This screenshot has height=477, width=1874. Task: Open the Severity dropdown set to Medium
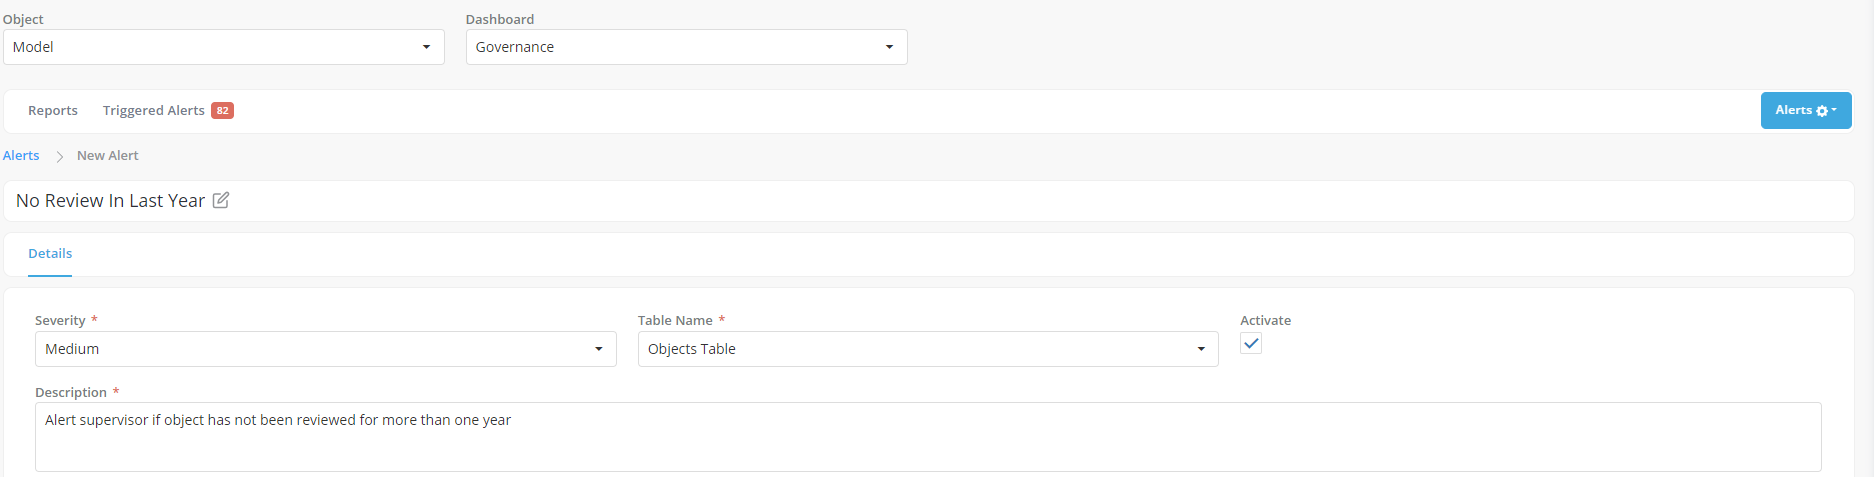[325, 349]
